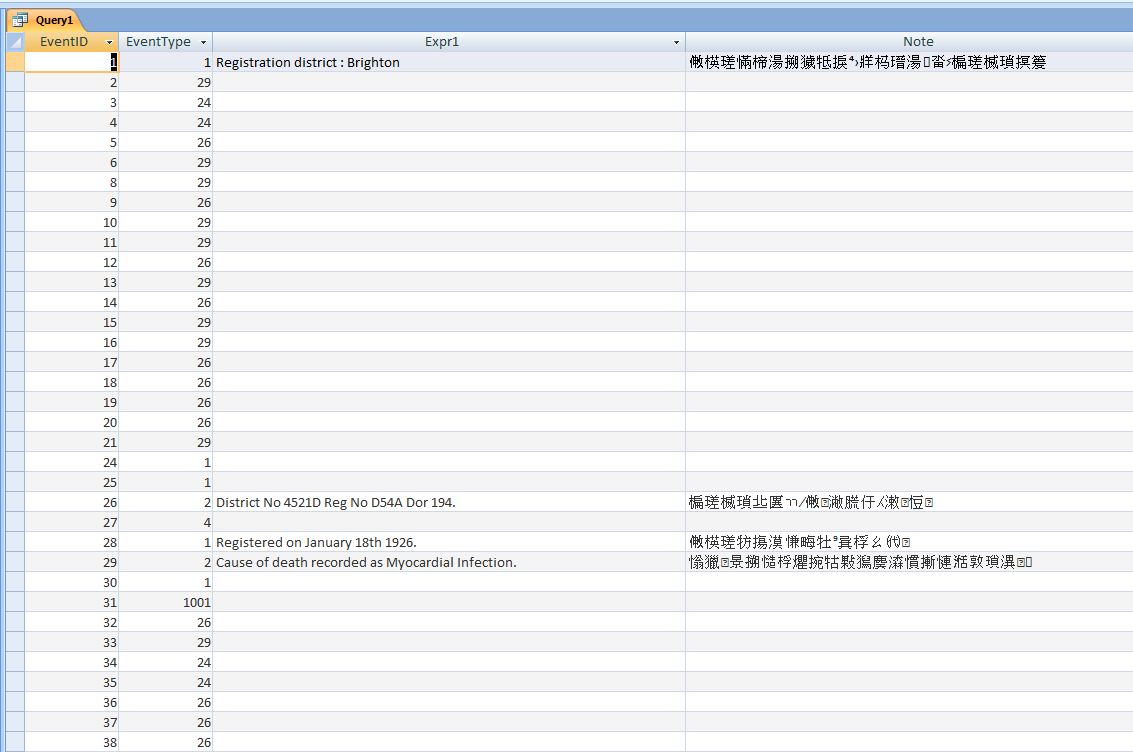Click EventID cell 14
Image resolution: width=1133 pixels, height=752 pixels.
coord(72,302)
